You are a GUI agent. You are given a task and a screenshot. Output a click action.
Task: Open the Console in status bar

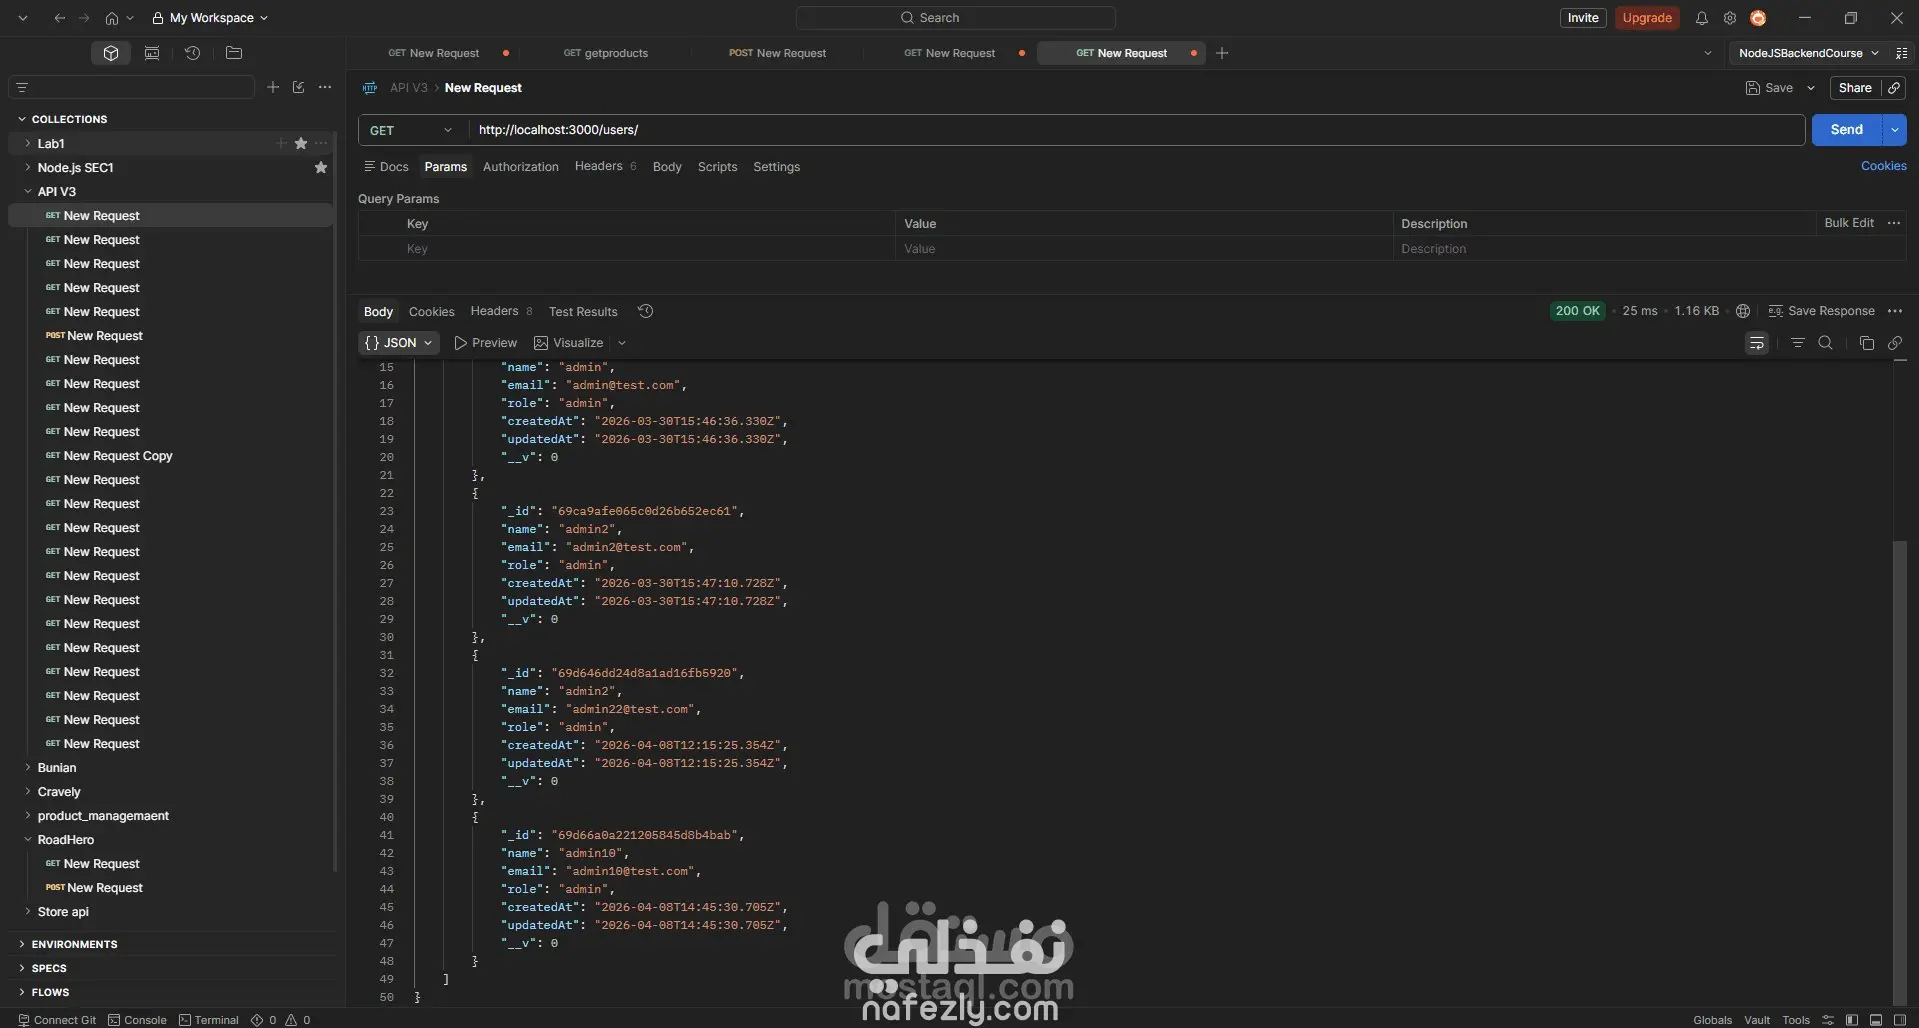137,1020
